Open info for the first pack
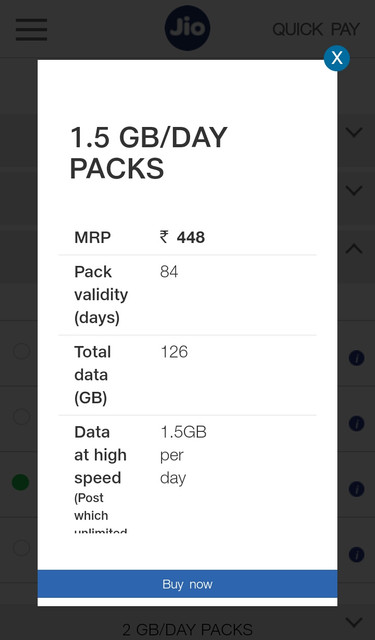Image resolution: width=375 pixels, height=640 pixels. point(356,358)
